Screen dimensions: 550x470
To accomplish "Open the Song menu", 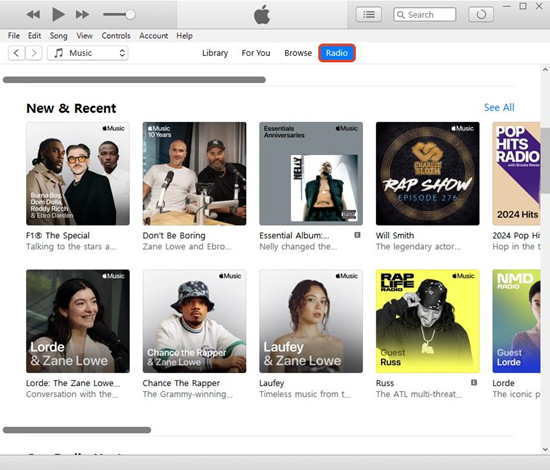I will tap(58, 36).
